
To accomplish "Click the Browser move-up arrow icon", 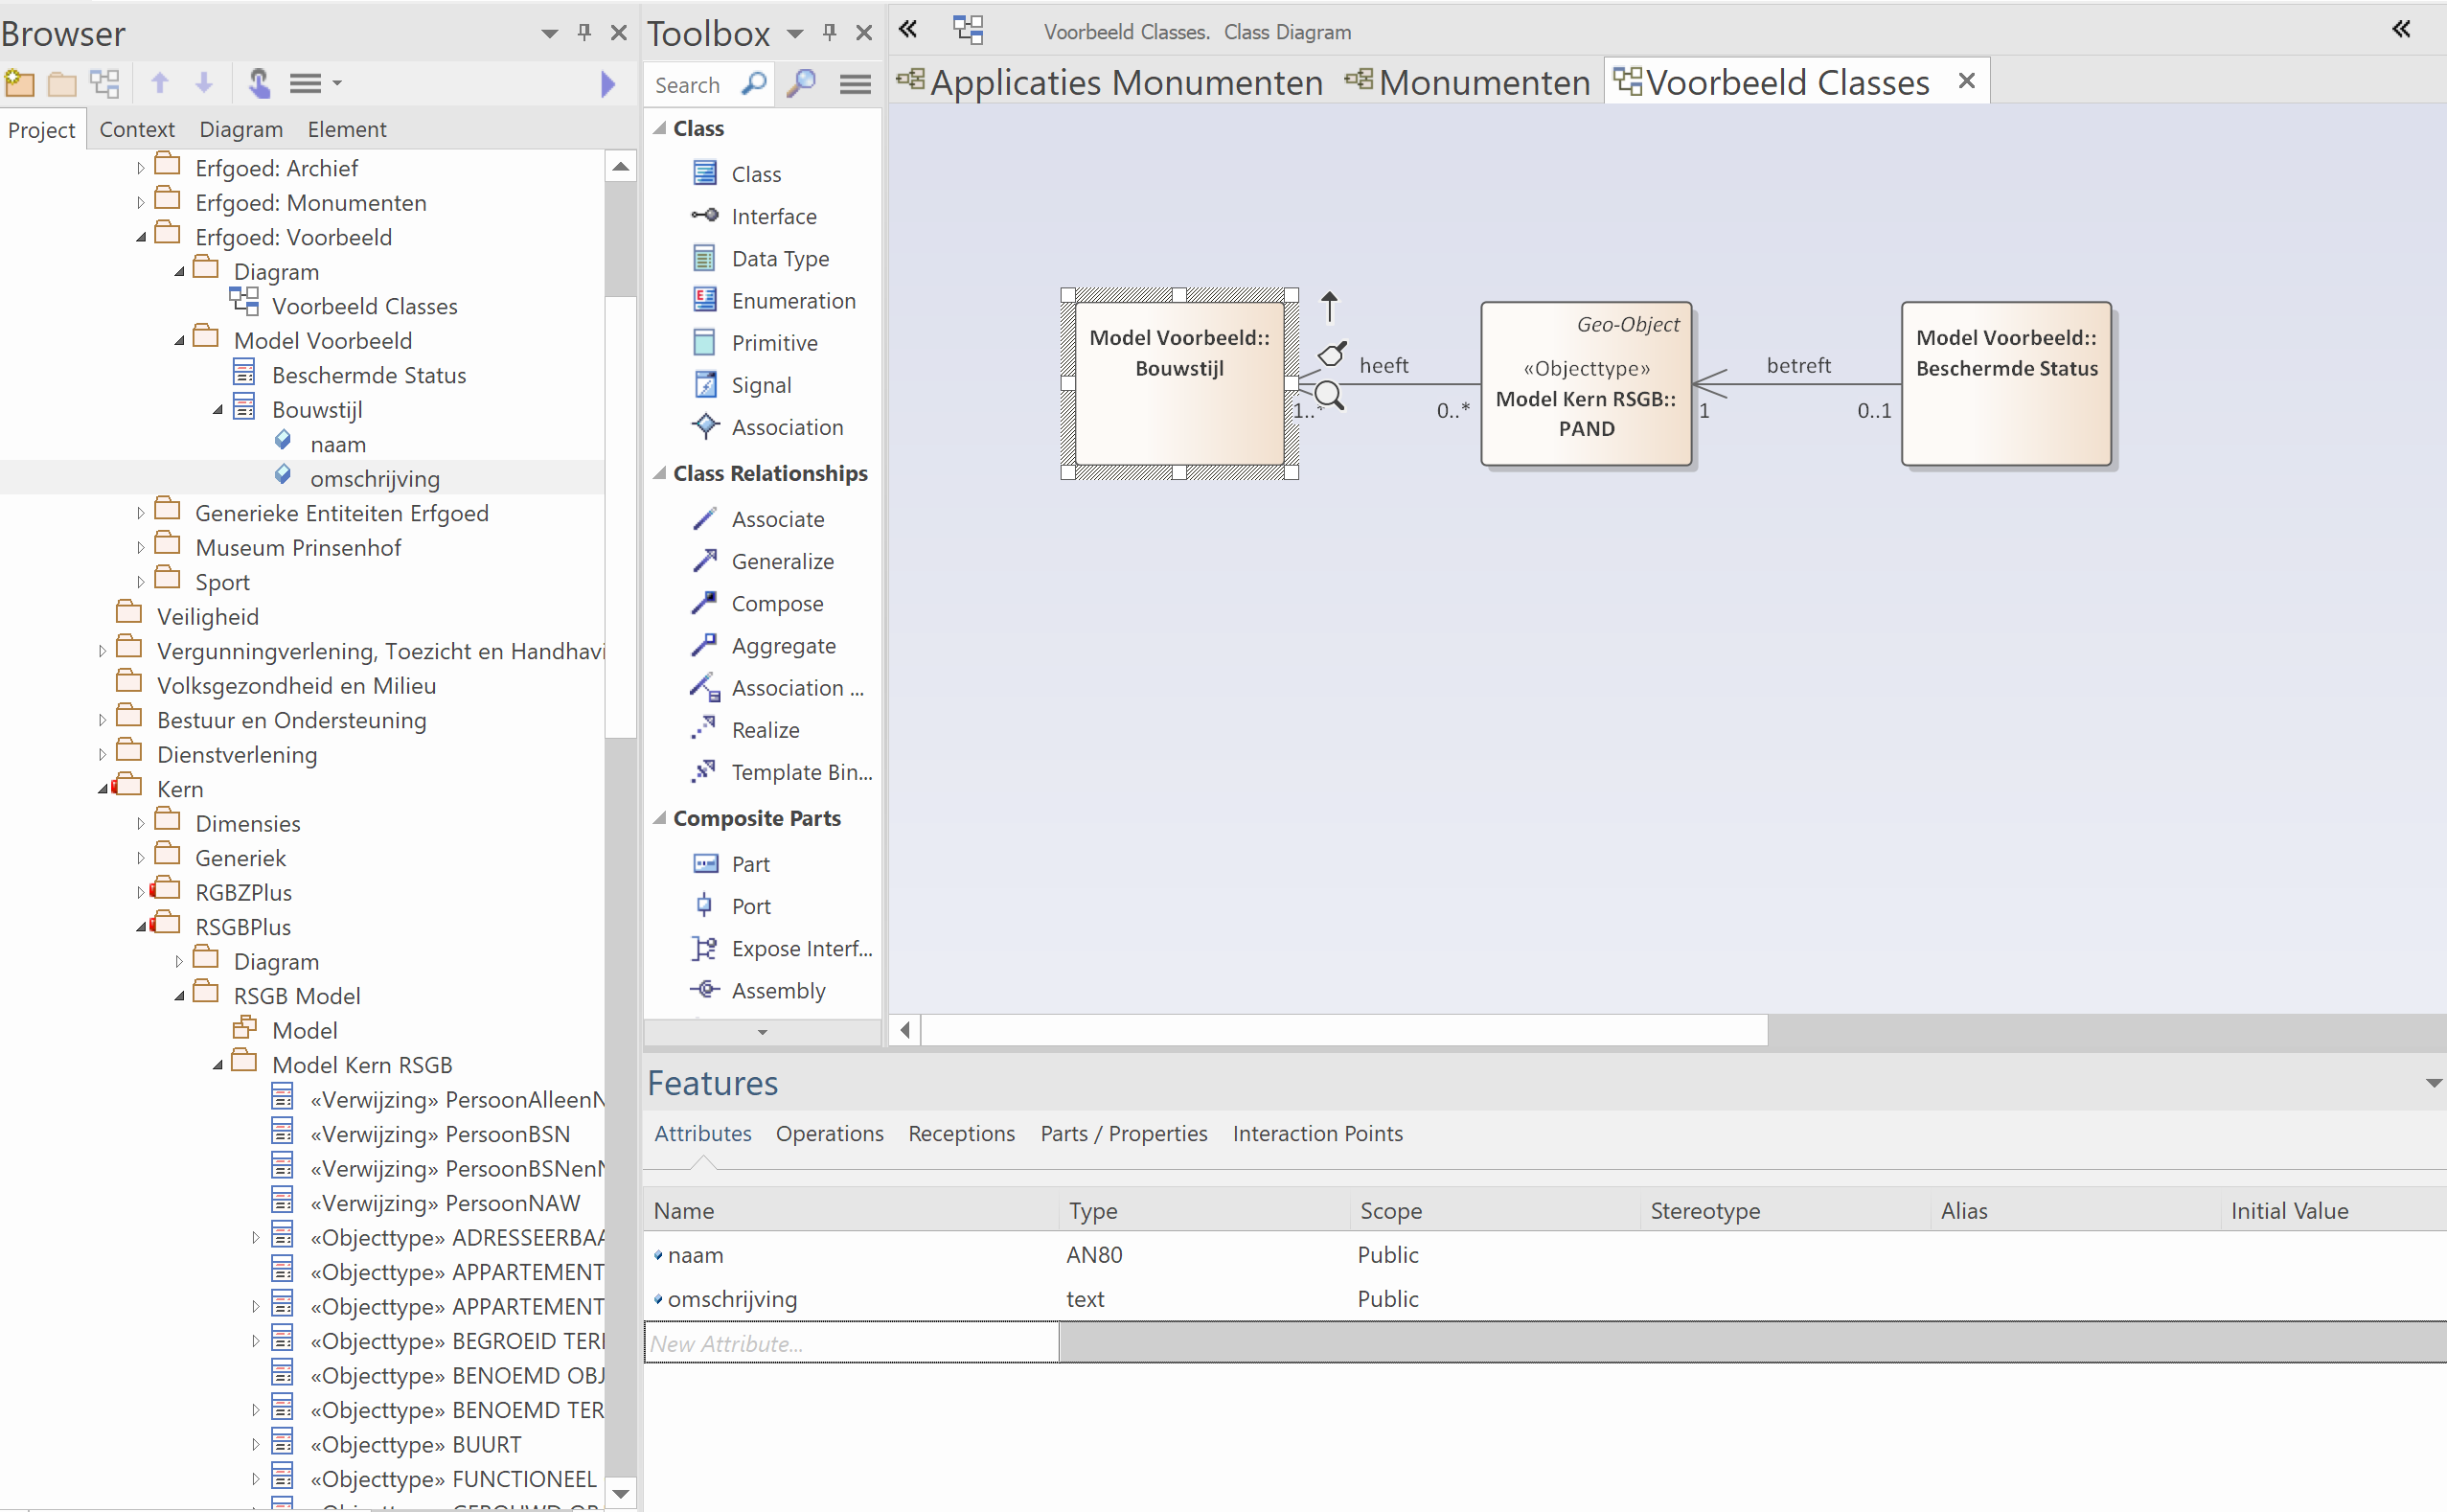I will pos(159,83).
